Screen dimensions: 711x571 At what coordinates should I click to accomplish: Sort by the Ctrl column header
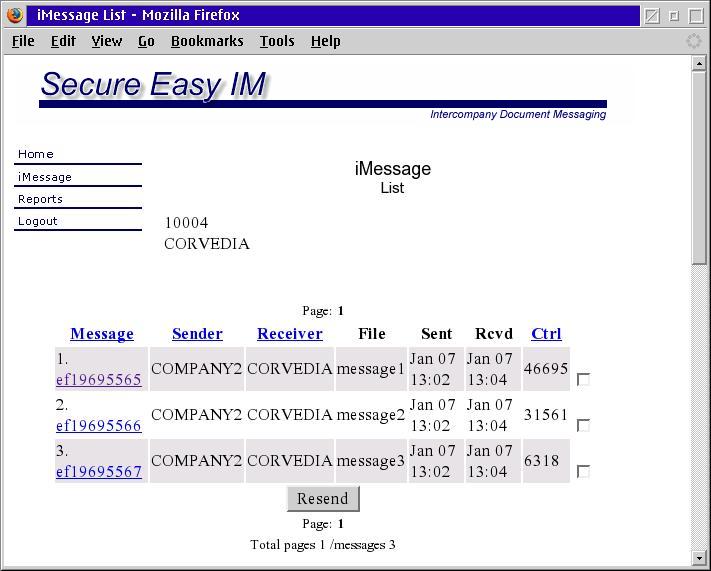point(546,334)
